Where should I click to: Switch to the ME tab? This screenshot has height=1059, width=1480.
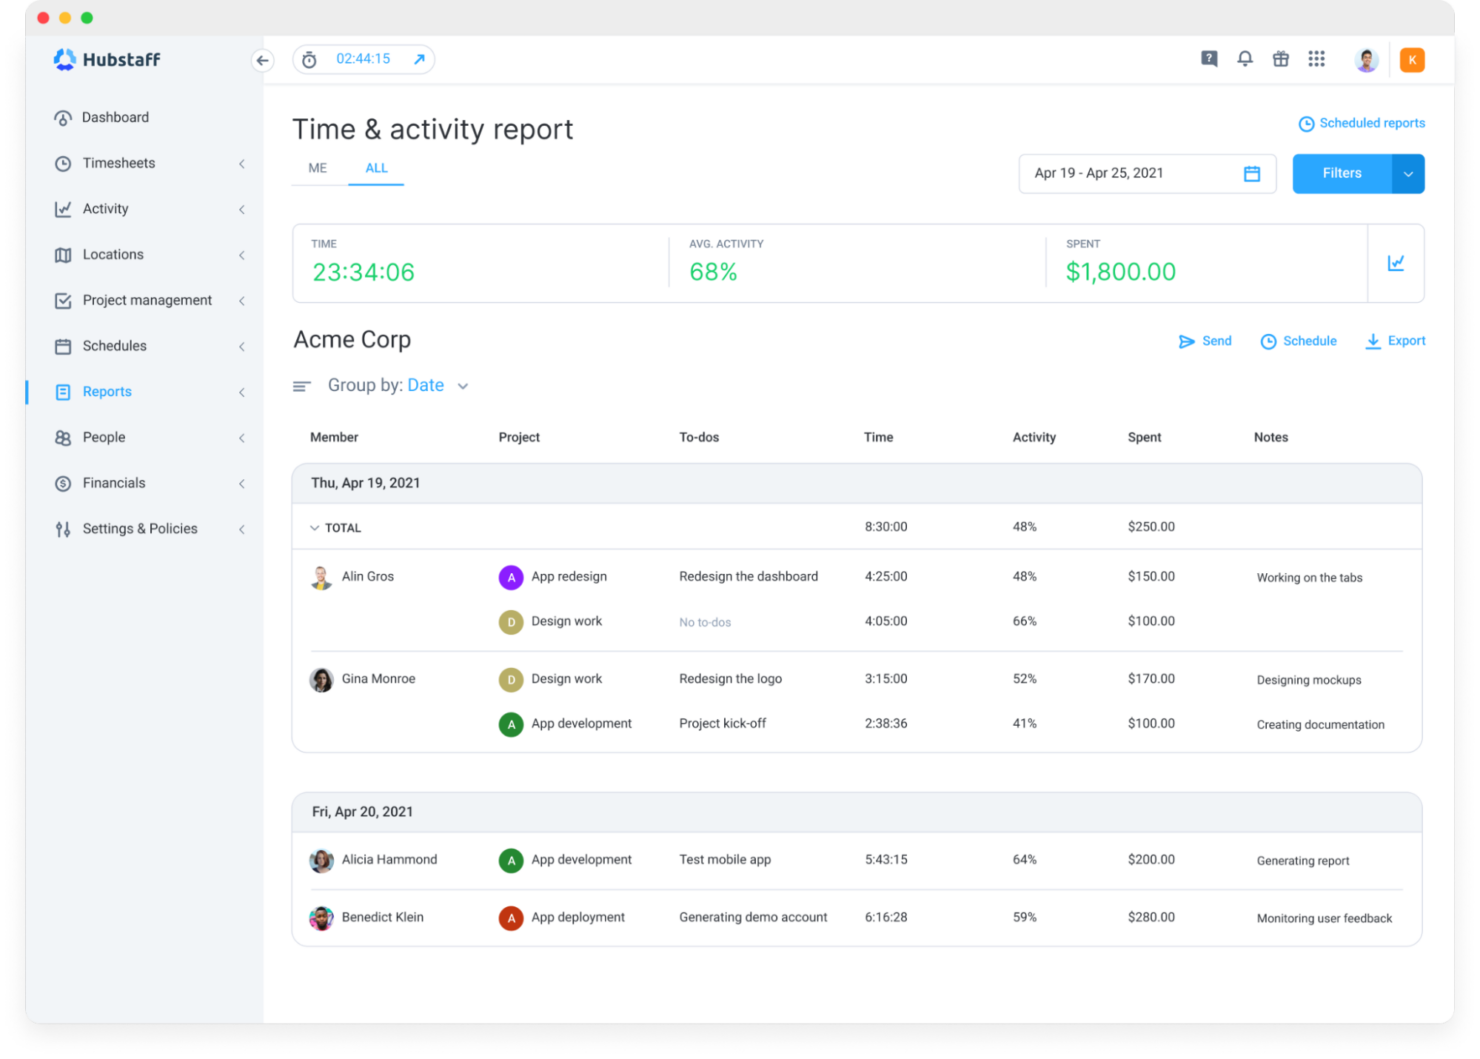click(x=317, y=168)
